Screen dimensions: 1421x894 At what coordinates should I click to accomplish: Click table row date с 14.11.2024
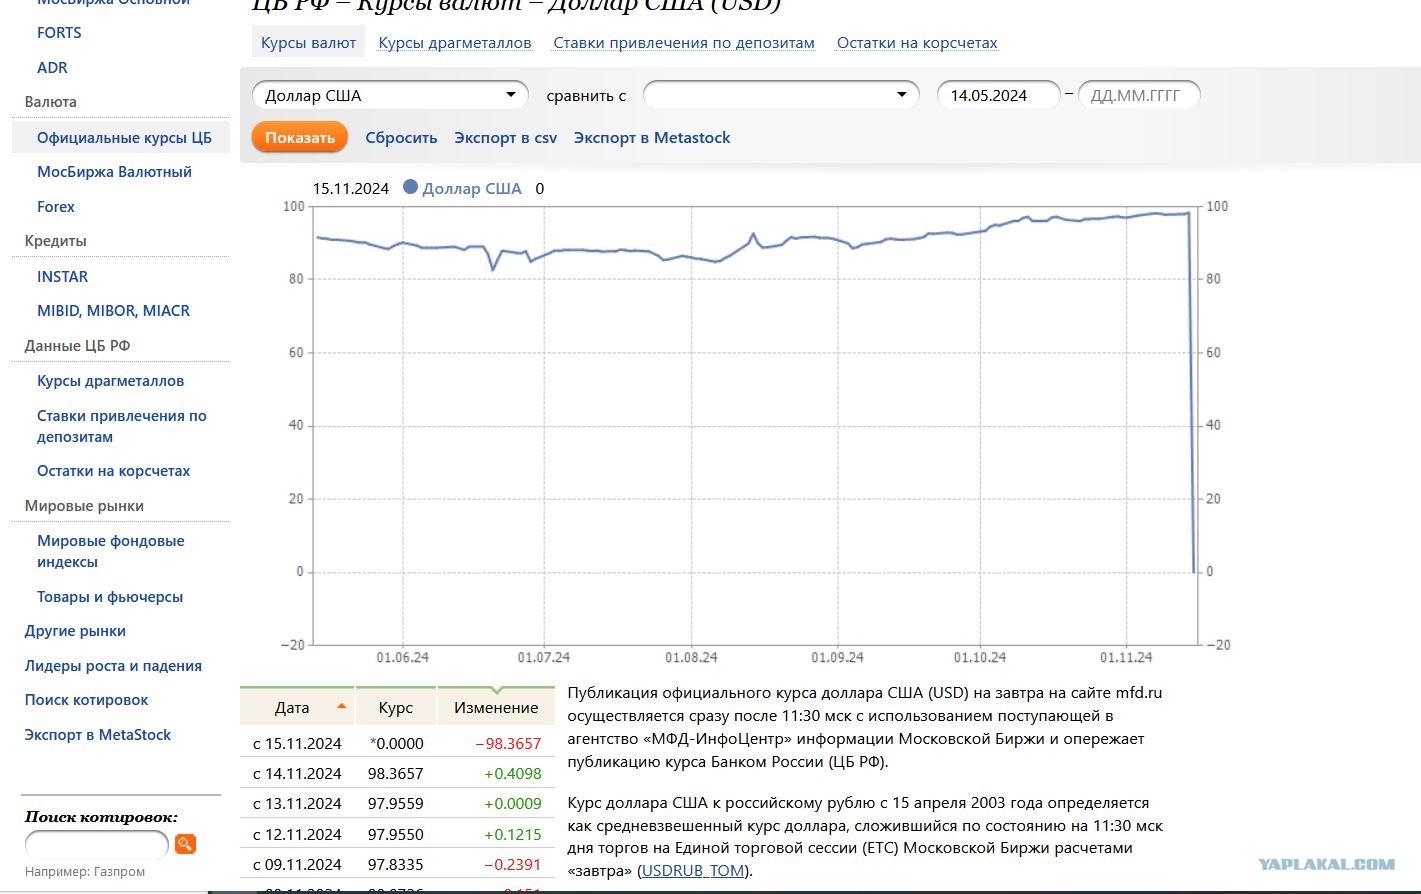tap(297, 774)
